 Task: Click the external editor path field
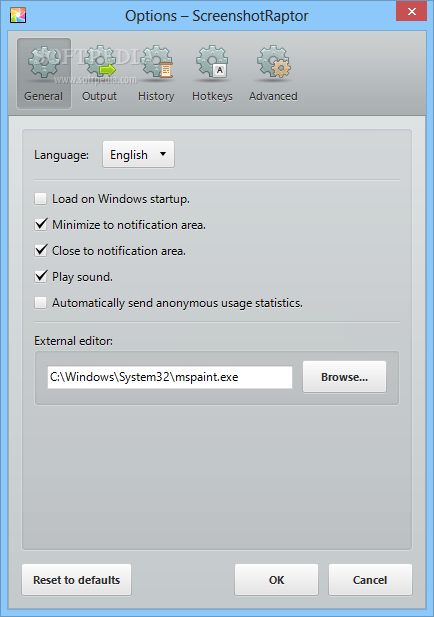coord(170,377)
